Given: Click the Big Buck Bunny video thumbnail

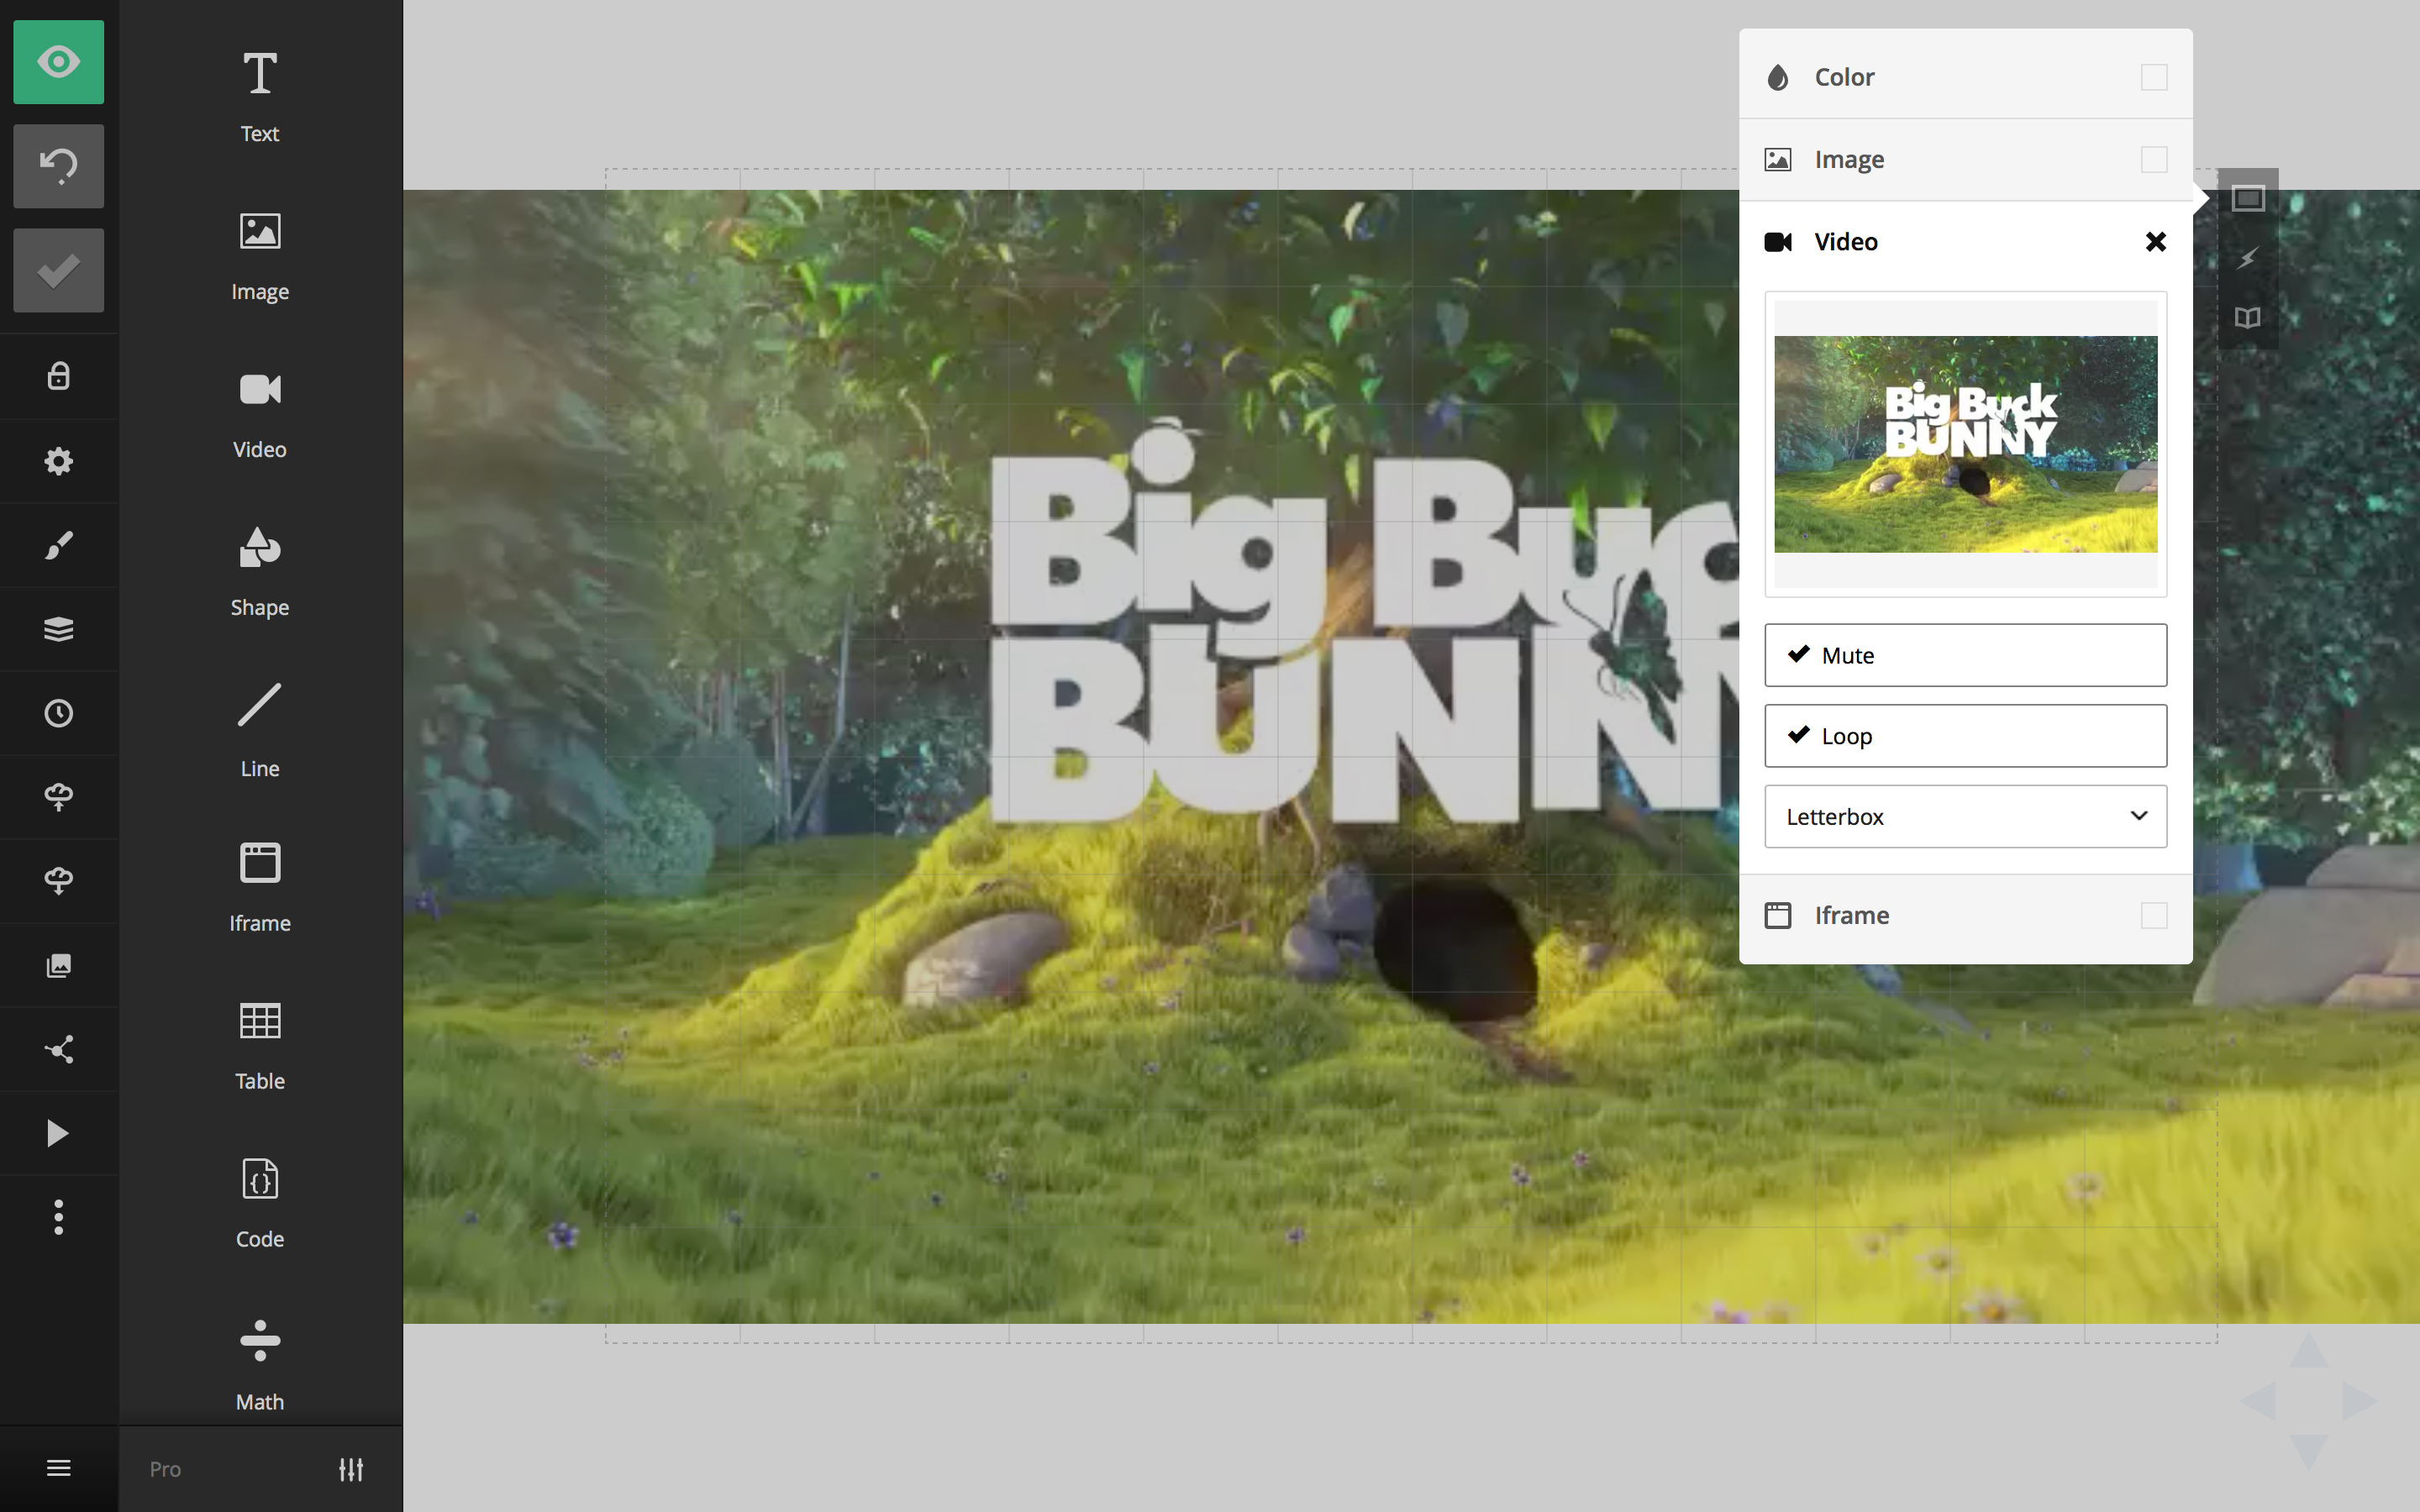Looking at the screenshot, I should [x=1965, y=444].
